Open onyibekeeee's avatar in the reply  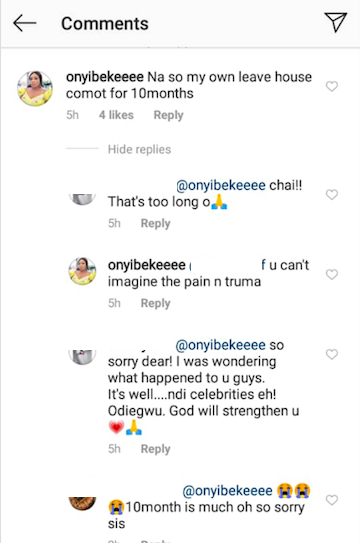coord(82,271)
